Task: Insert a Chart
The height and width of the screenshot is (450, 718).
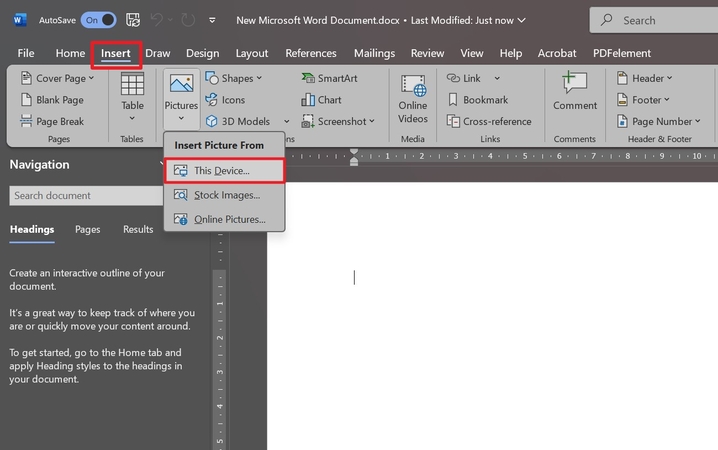Action: (x=321, y=100)
